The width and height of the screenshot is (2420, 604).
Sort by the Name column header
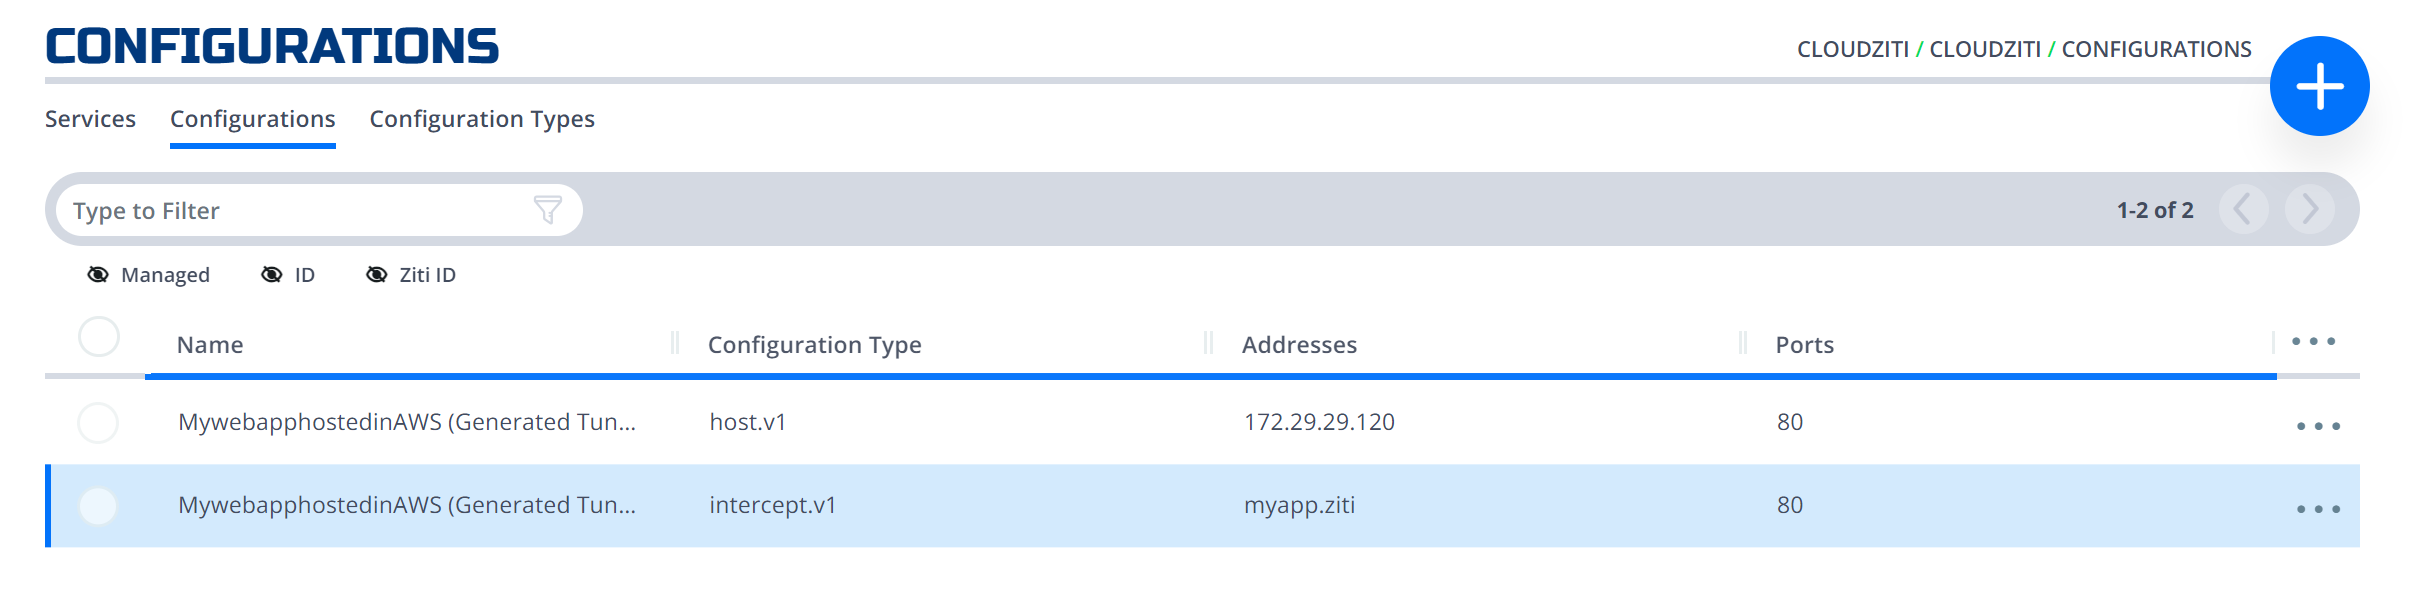coord(210,345)
